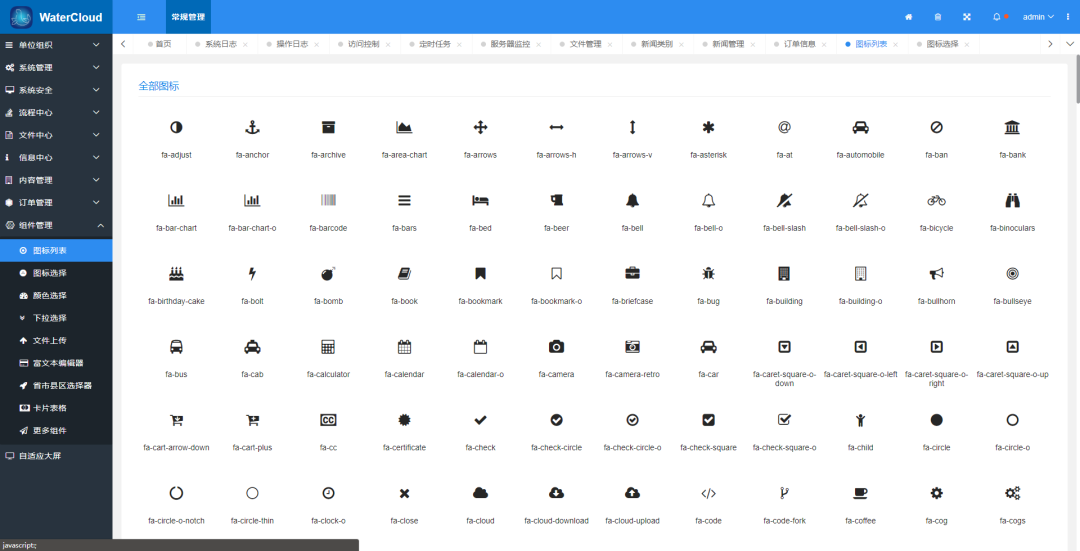Collapse the 组件管理 sidebar group

(56, 225)
